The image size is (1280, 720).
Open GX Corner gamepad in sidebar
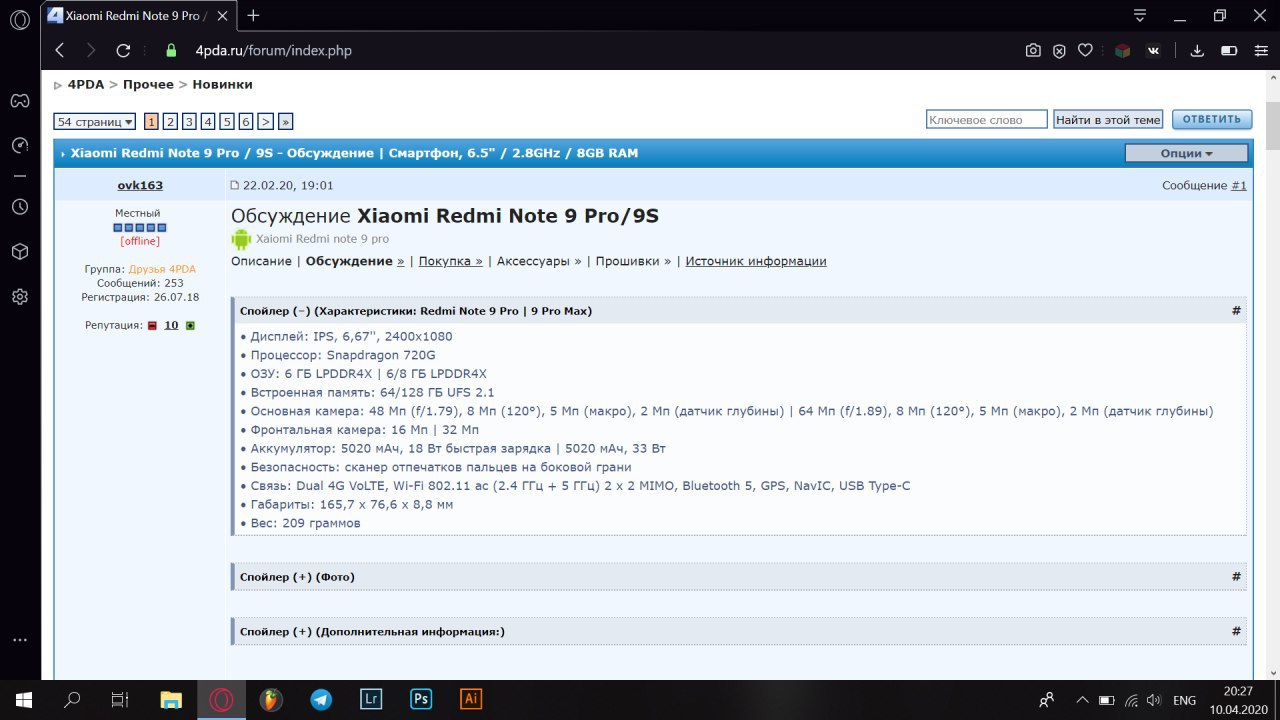click(x=20, y=100)
